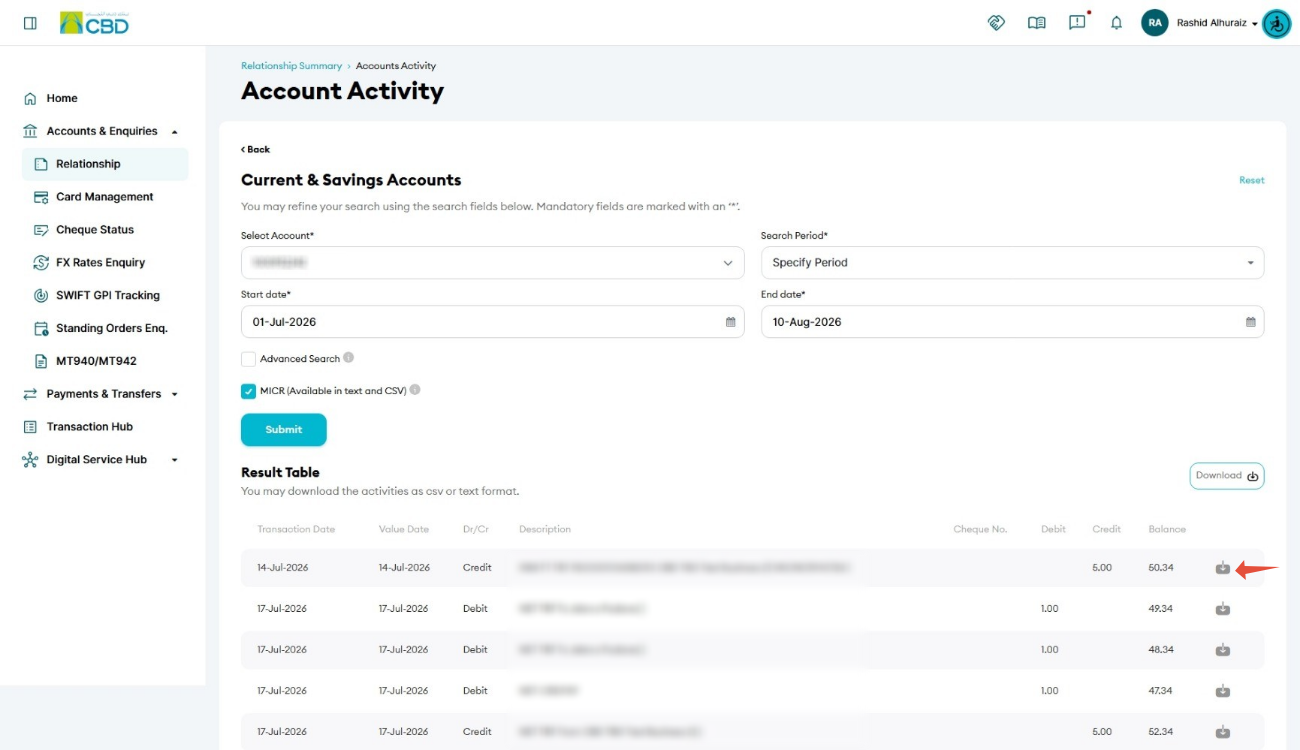Viewport: 1300px width, 750px height.
Task: Download the transaction with balance 50.34
Action: click(x=1222, y=568)
